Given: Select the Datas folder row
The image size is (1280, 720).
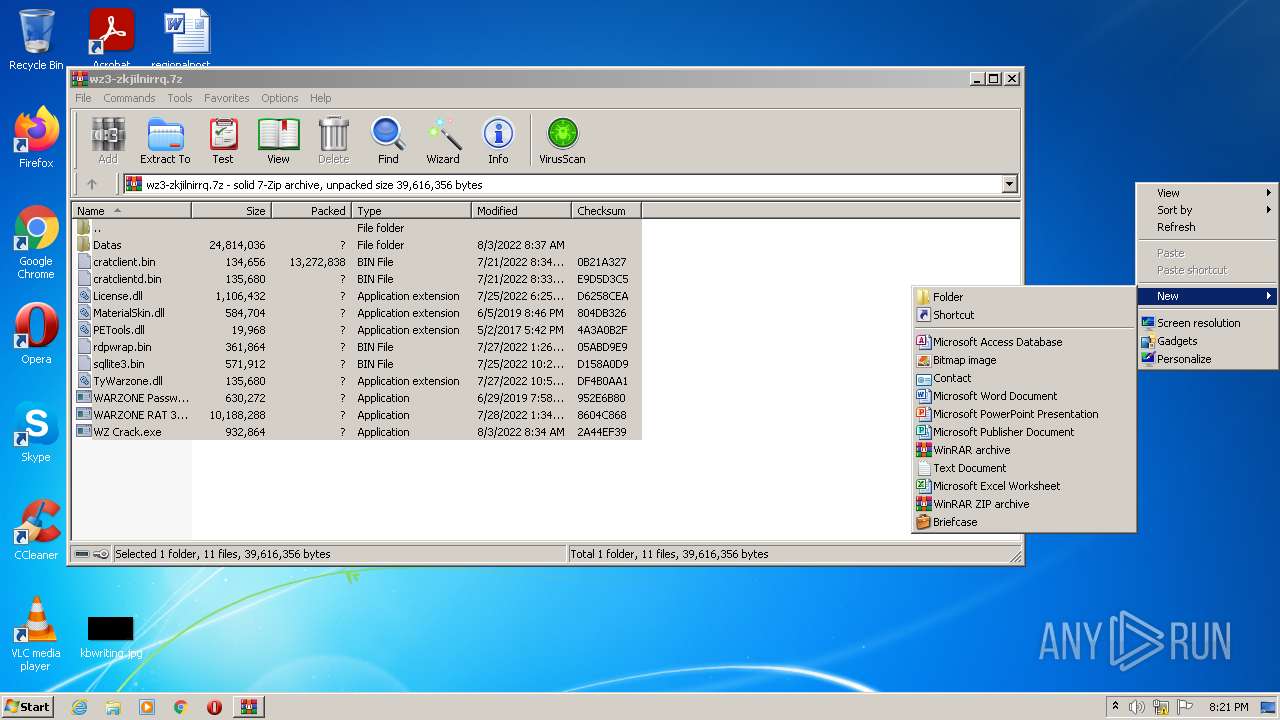Looking at the screenshot, I should pyautogui.click(x=357, y=245).
